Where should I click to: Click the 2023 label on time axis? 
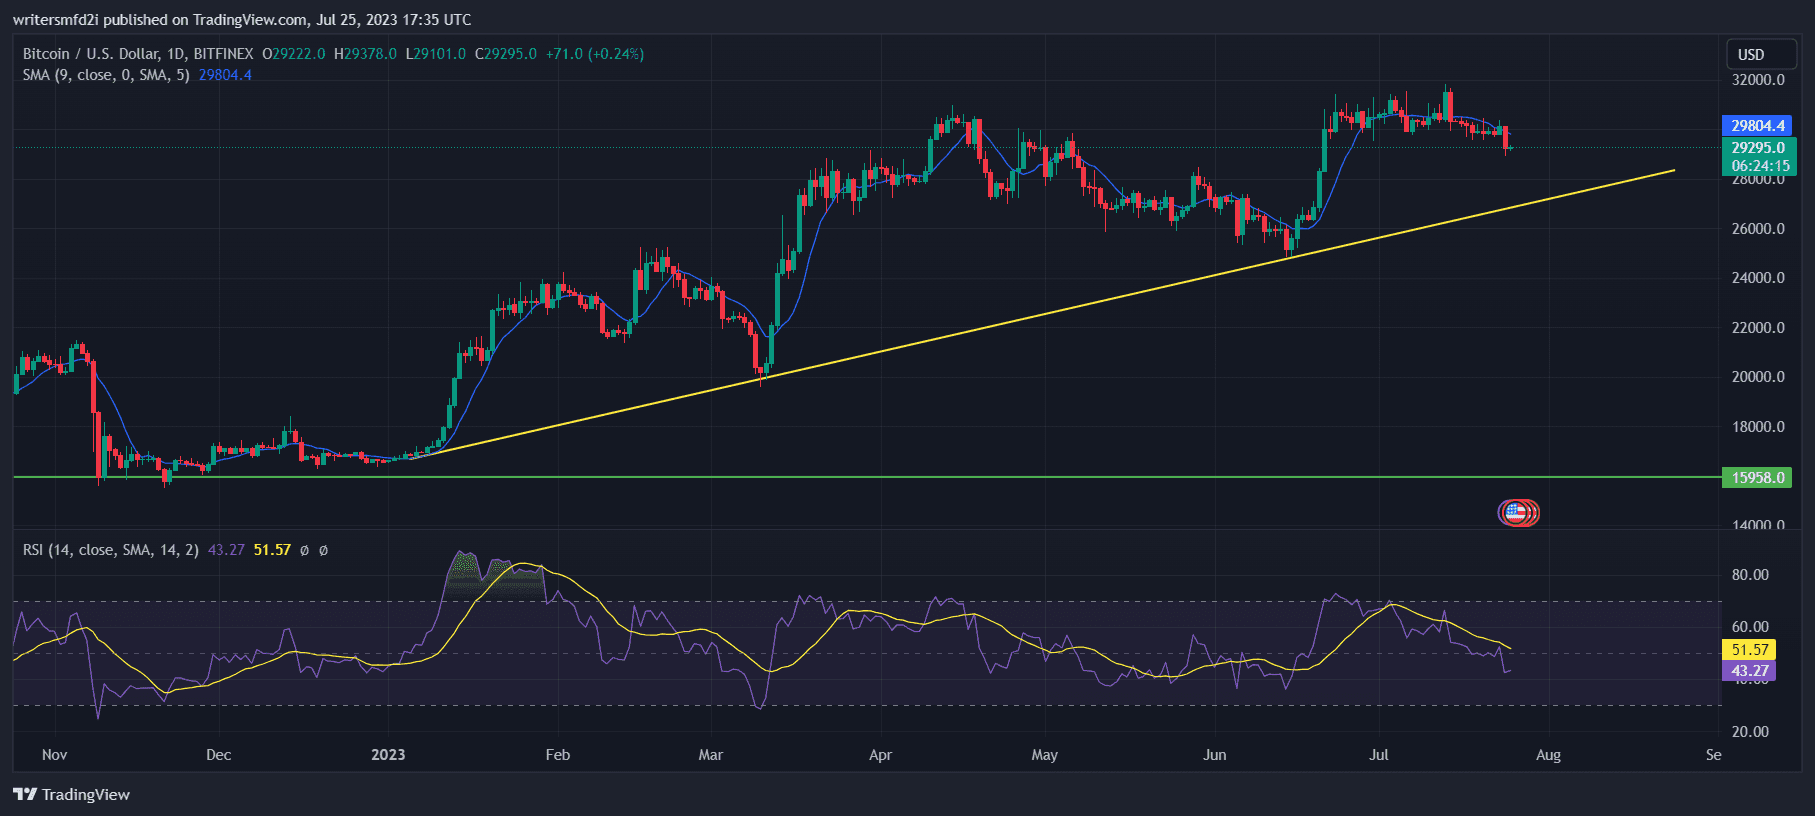[388, 755]
